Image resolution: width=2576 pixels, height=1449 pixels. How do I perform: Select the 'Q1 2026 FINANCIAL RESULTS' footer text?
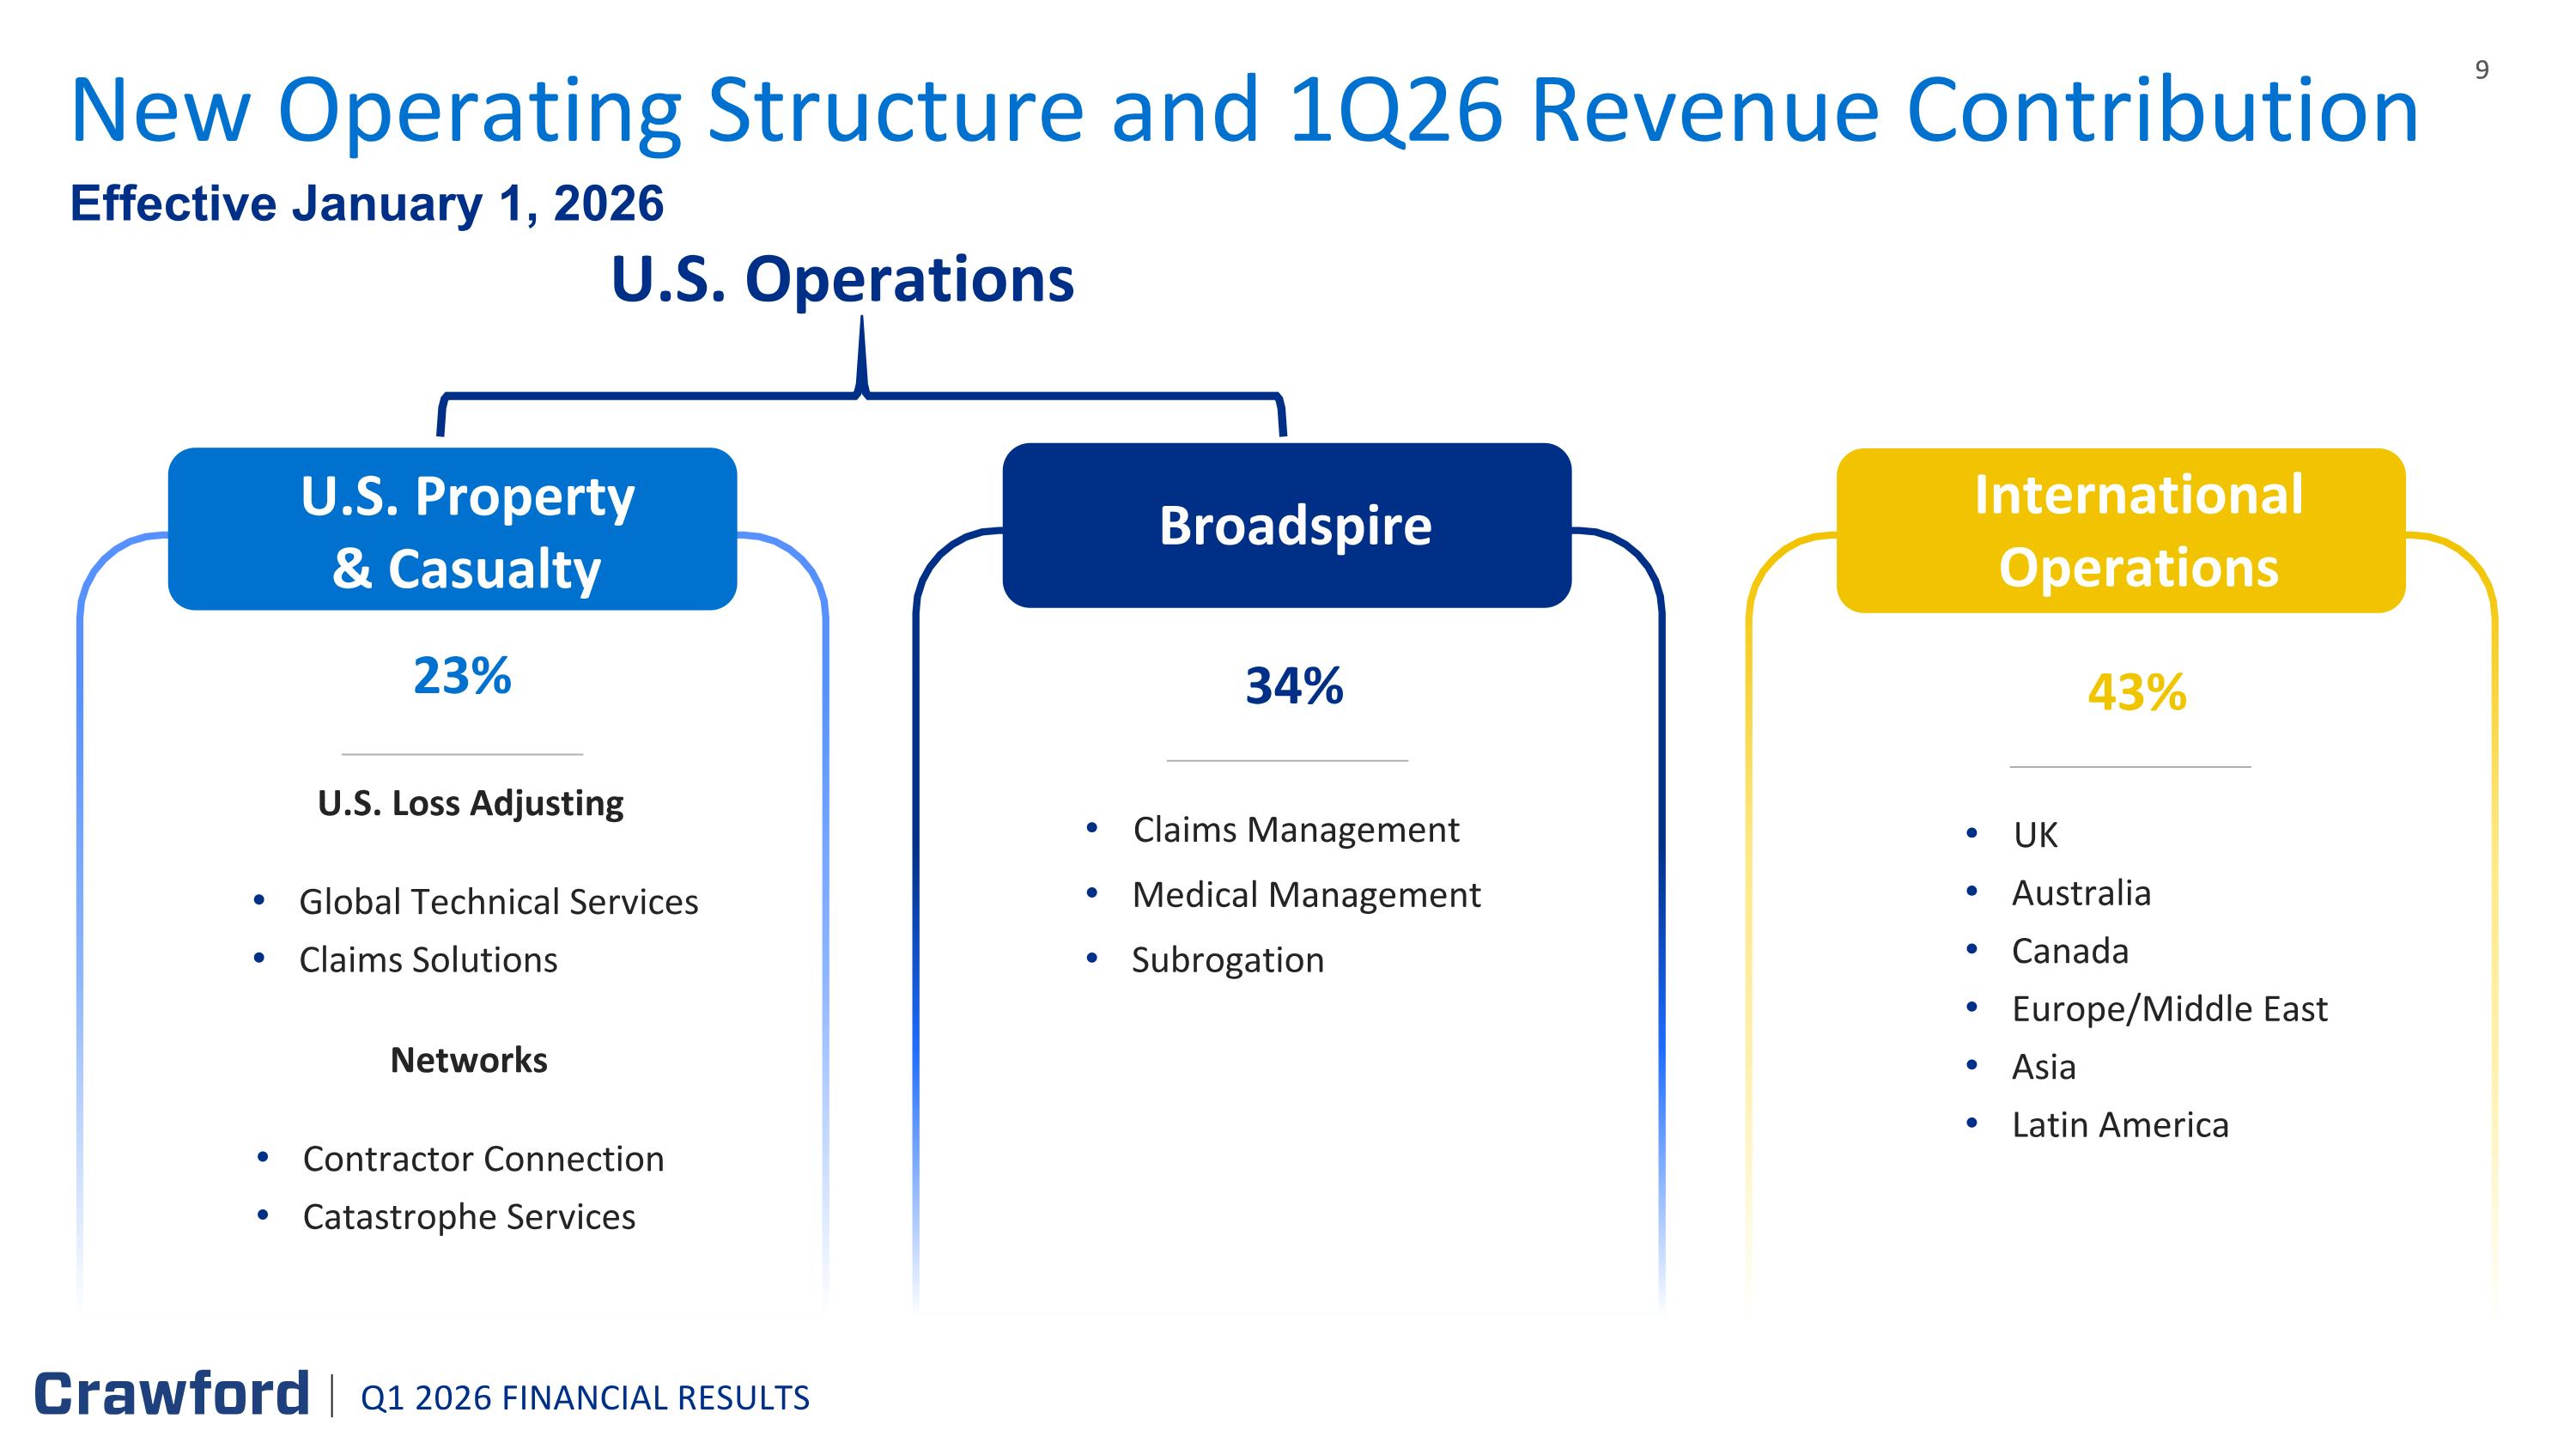tap(585, 1398)
